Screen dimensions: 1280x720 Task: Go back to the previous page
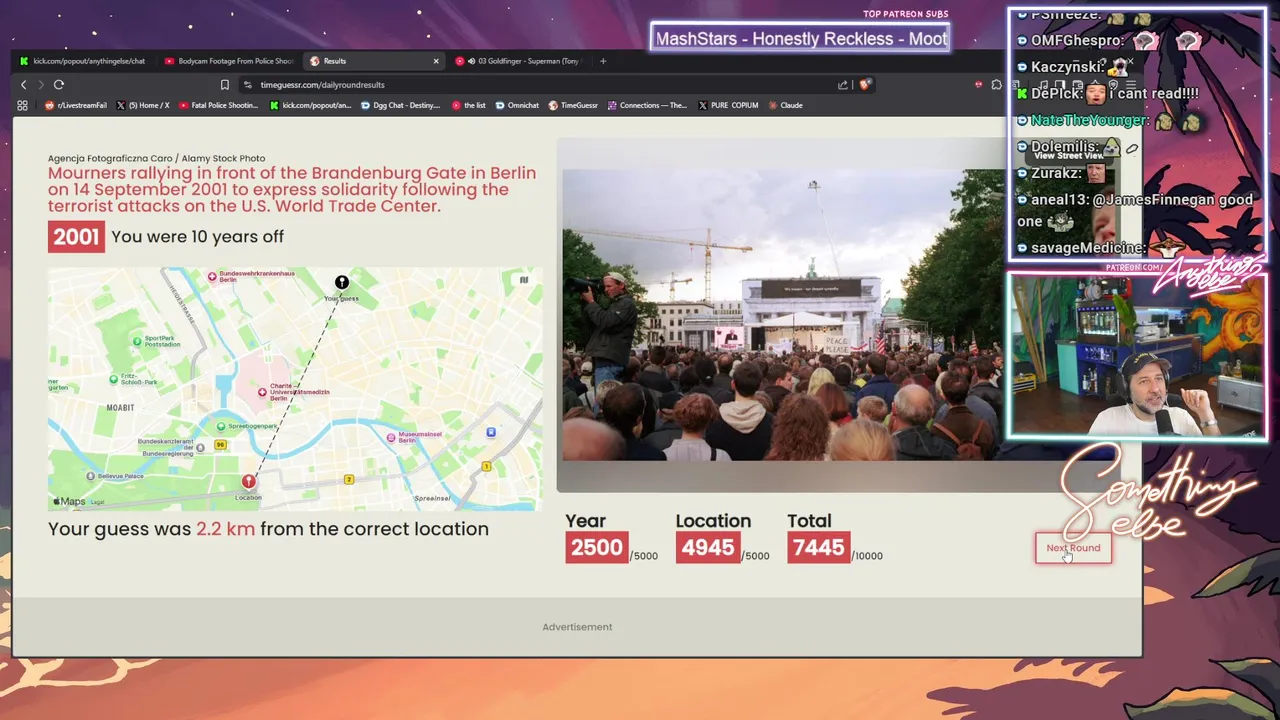24,85
